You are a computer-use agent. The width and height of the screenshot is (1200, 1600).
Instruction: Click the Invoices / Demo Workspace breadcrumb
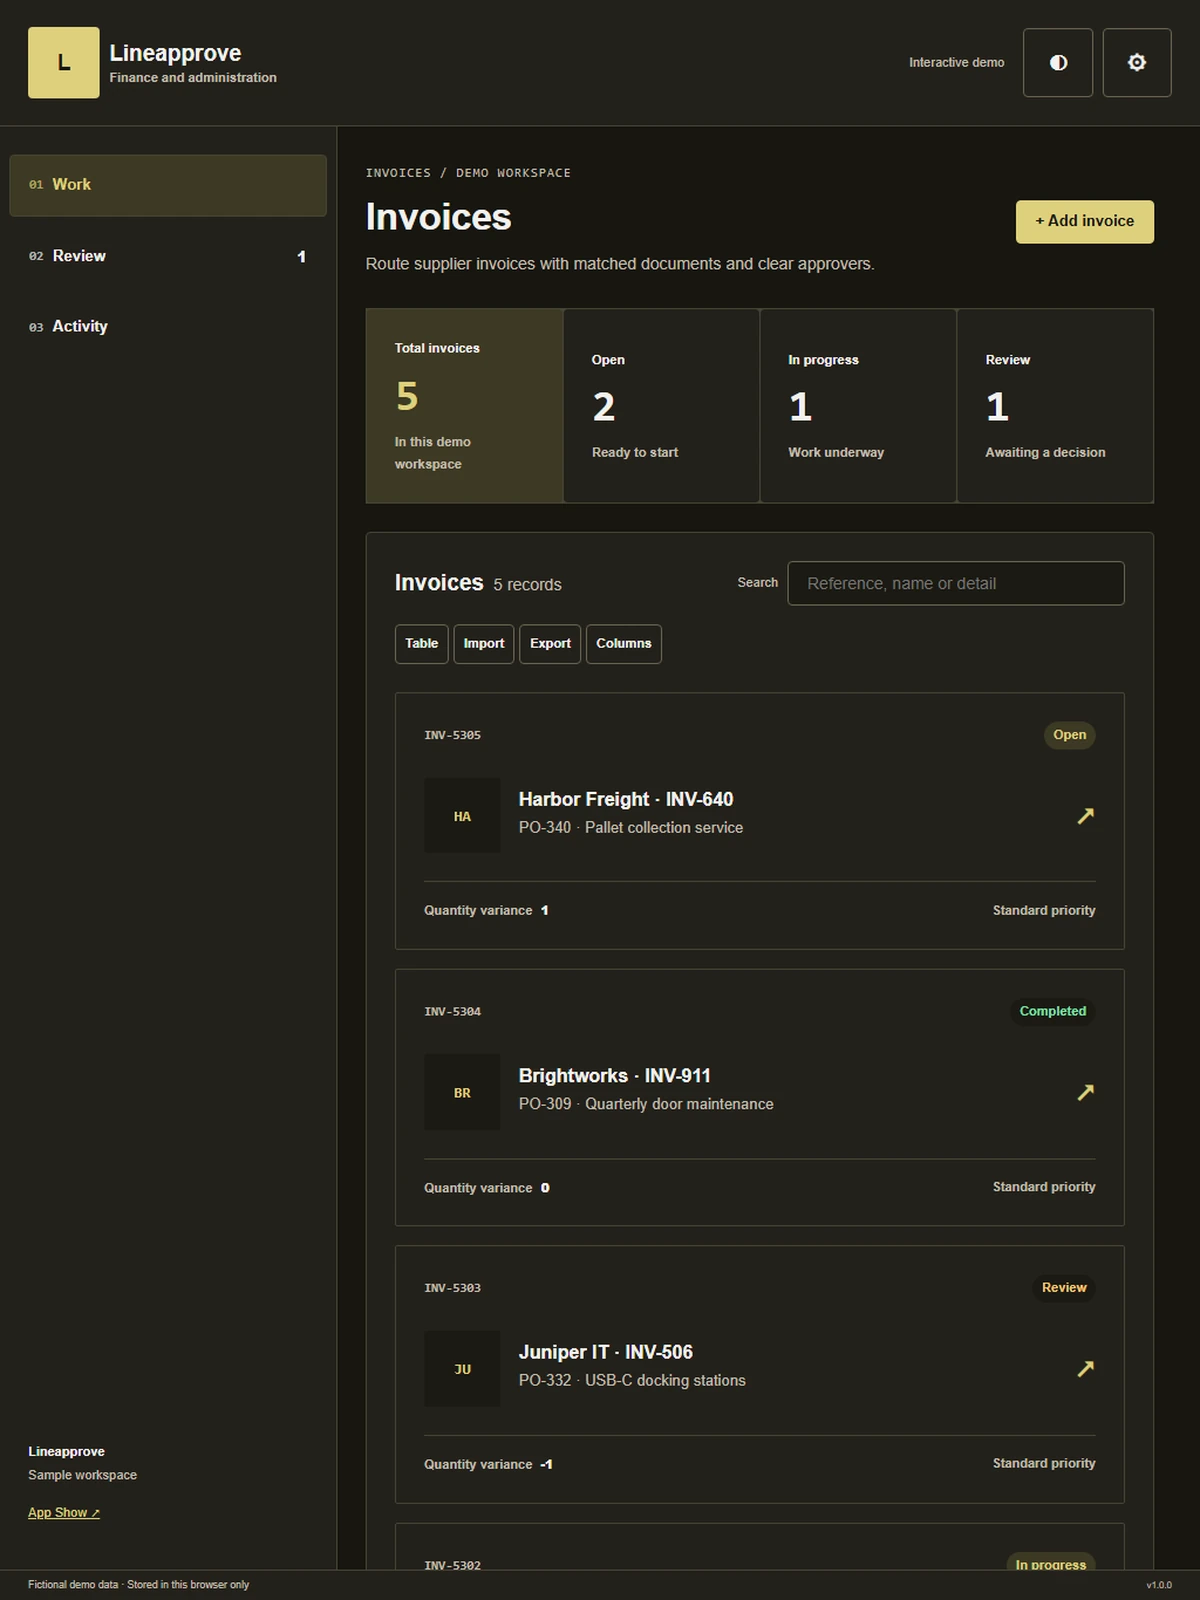468,173
